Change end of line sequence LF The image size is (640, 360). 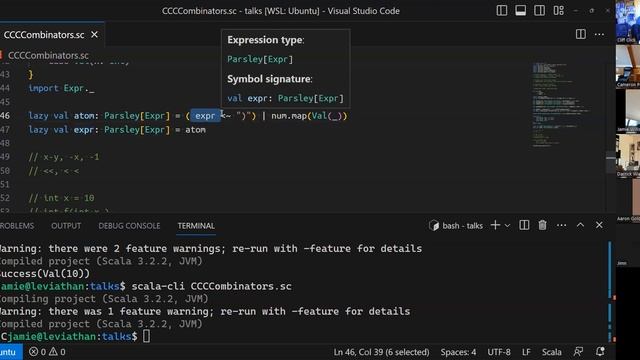click(x=526, y=352)
